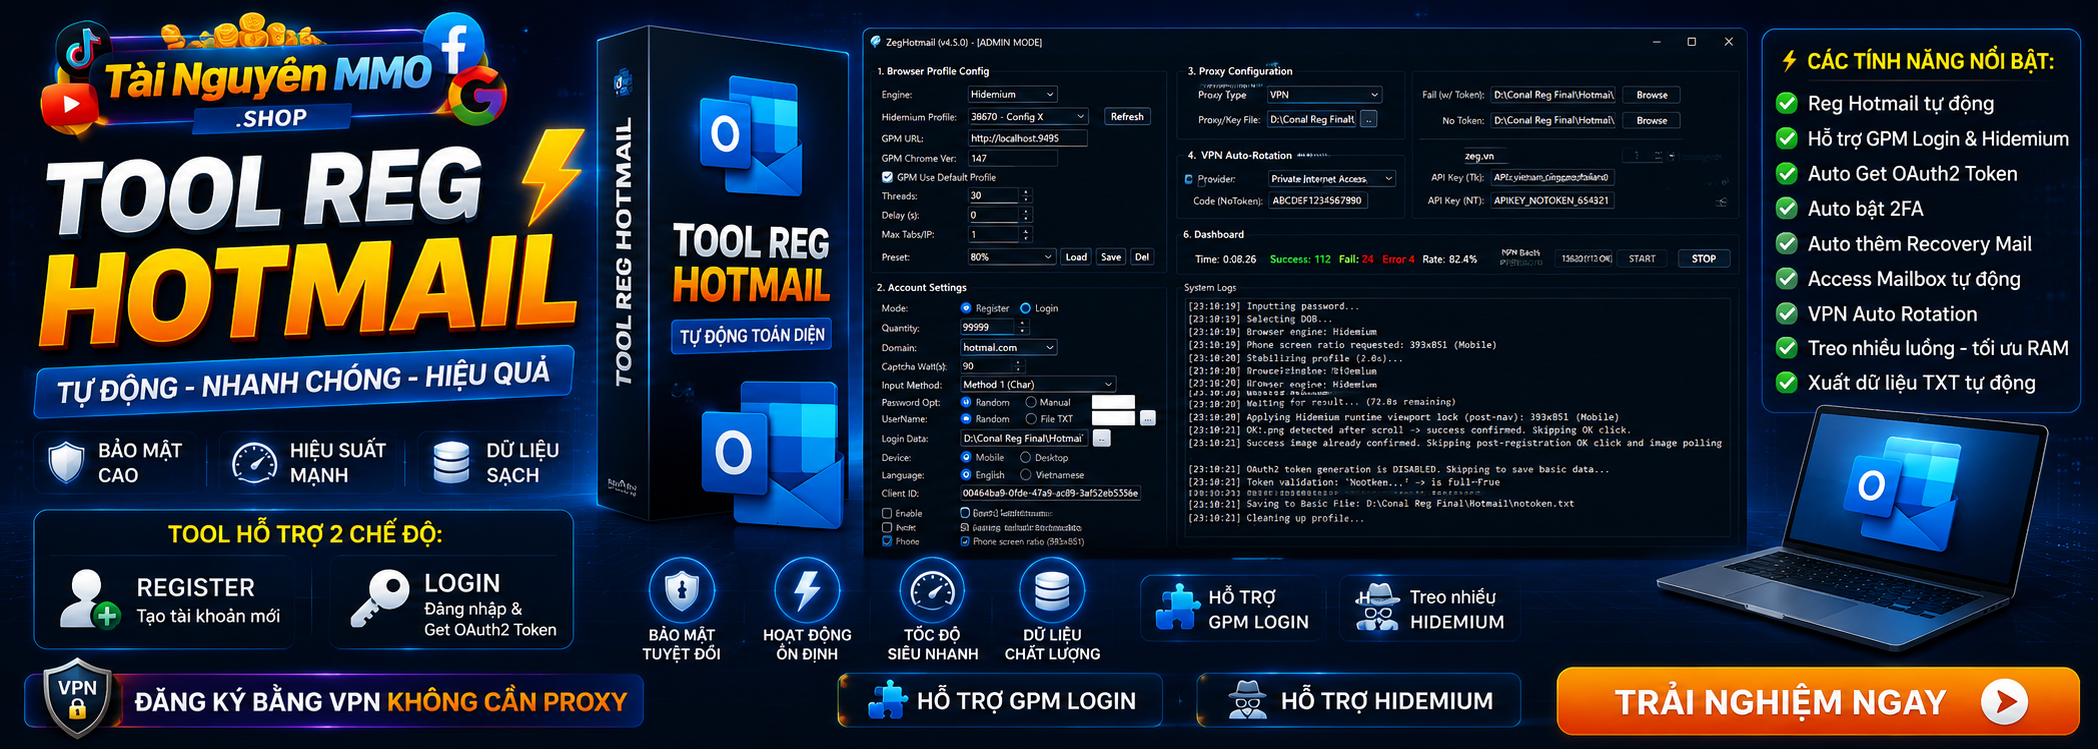Viewport: 2098px width, 749px height.
Task: Open the Hidemium Profile dropdown
Action: tap(1028, 117)
